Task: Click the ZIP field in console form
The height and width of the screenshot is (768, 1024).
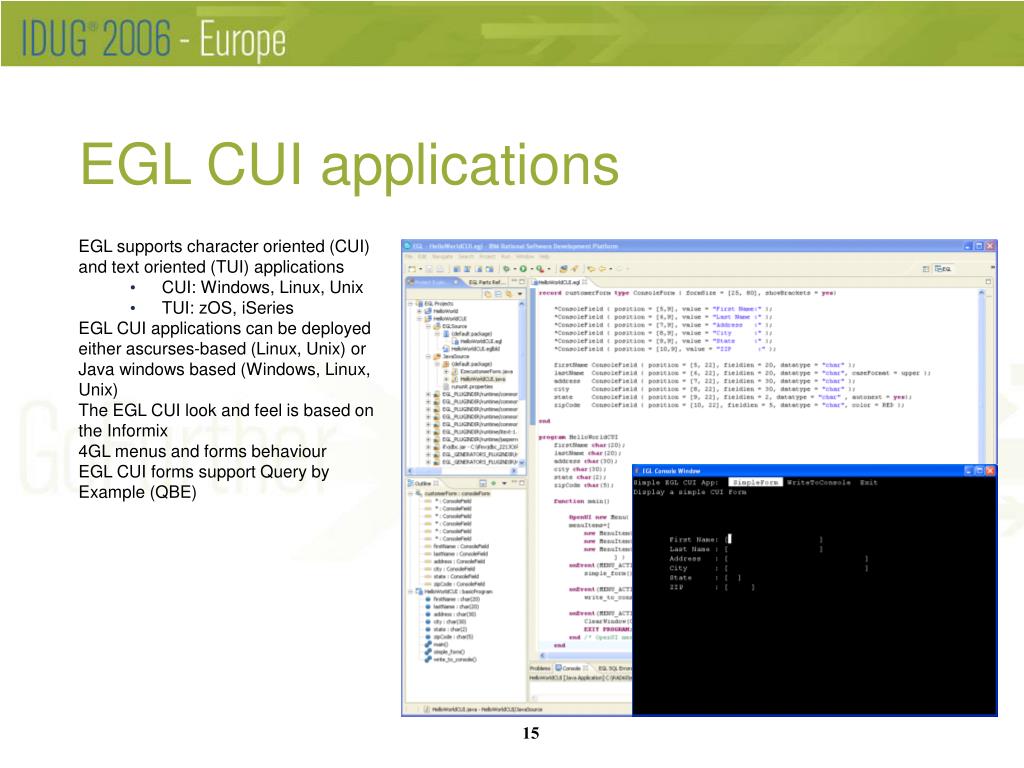Action: click(x=740, y=588)
